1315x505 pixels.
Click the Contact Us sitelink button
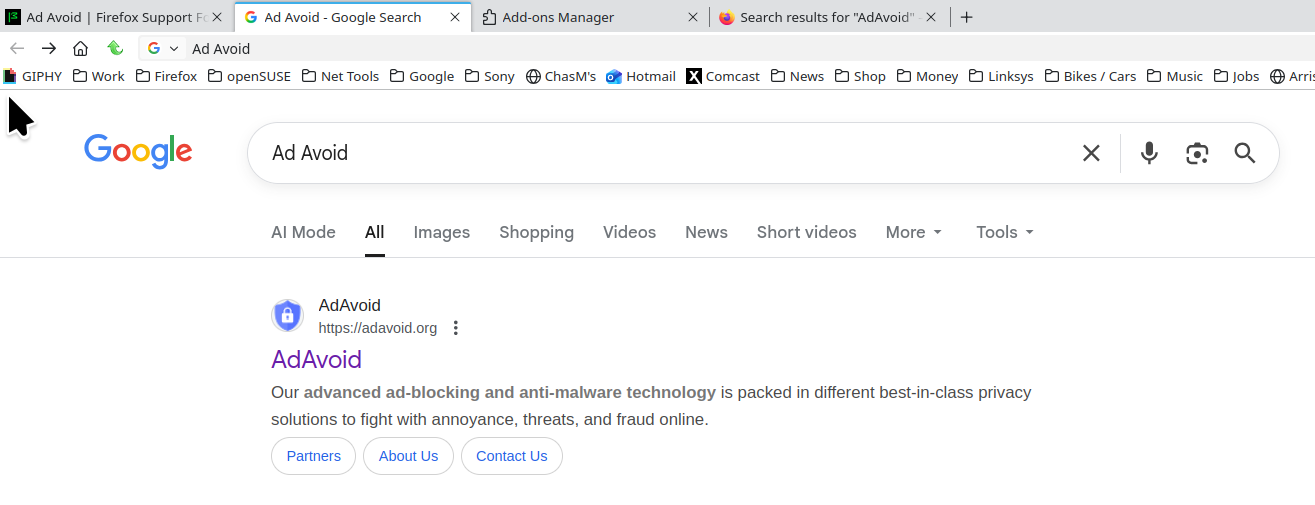click(511, 456)
